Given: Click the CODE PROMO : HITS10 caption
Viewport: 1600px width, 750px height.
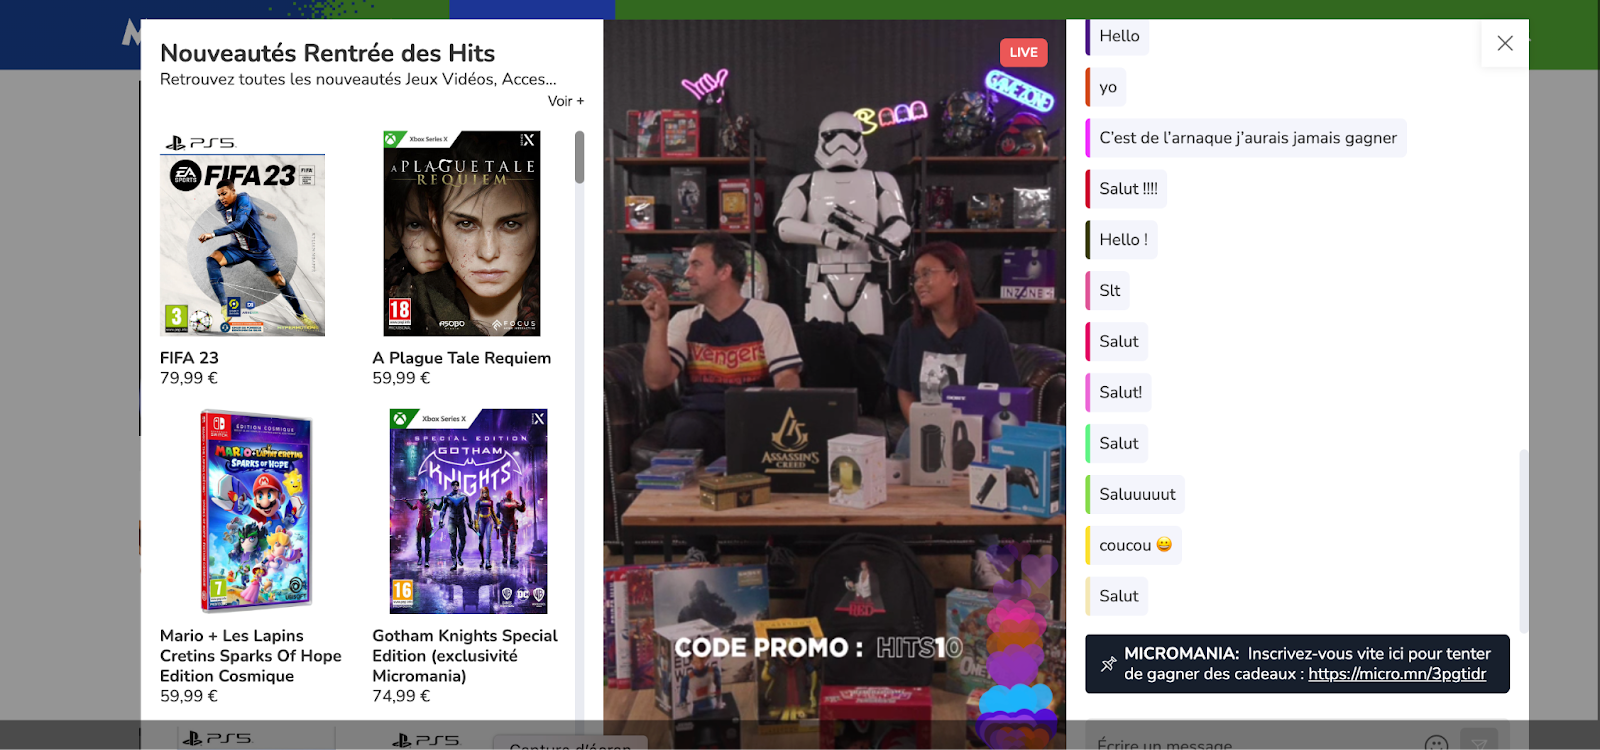Looking at the screenshot, I should (x=819, y=648).
